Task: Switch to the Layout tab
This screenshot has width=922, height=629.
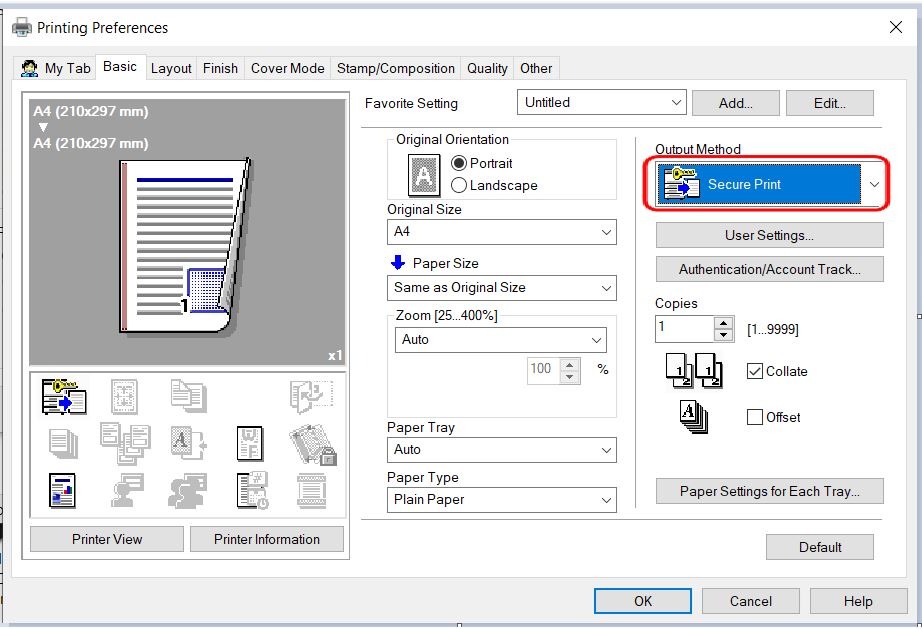Action: [171, 68]
